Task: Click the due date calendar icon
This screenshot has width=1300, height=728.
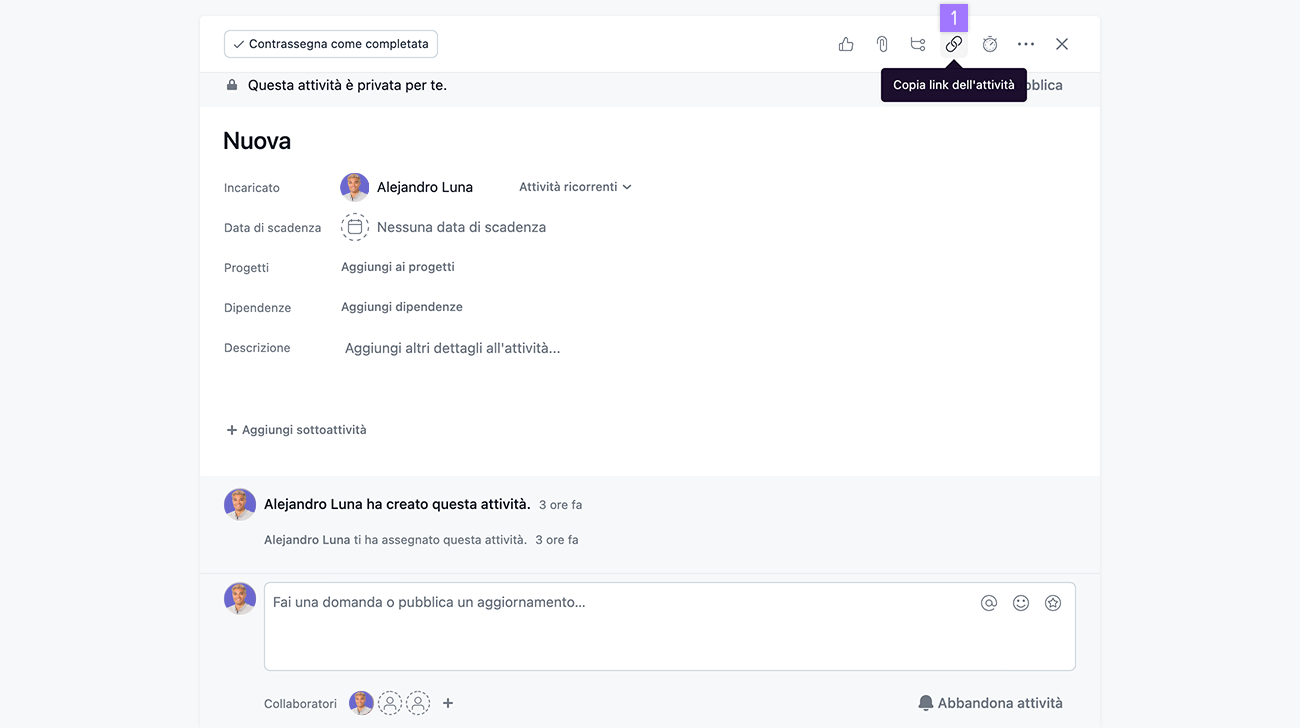Action: pos(354,227)
